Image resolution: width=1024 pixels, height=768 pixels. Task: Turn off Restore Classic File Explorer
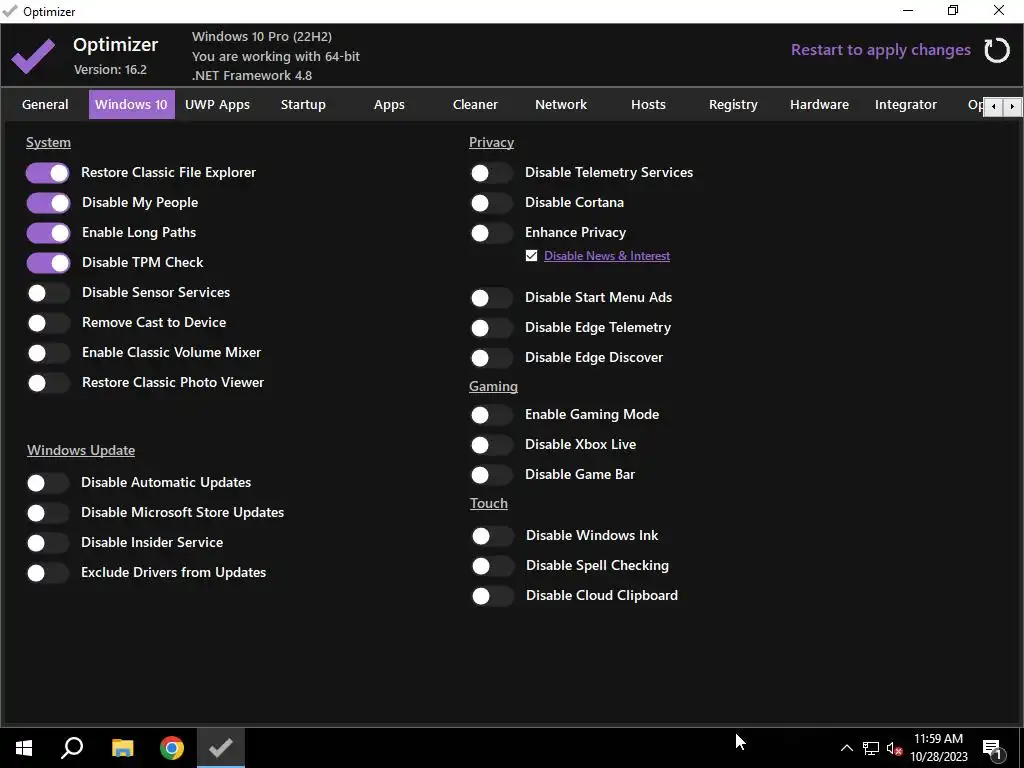[x=48, y=173]
